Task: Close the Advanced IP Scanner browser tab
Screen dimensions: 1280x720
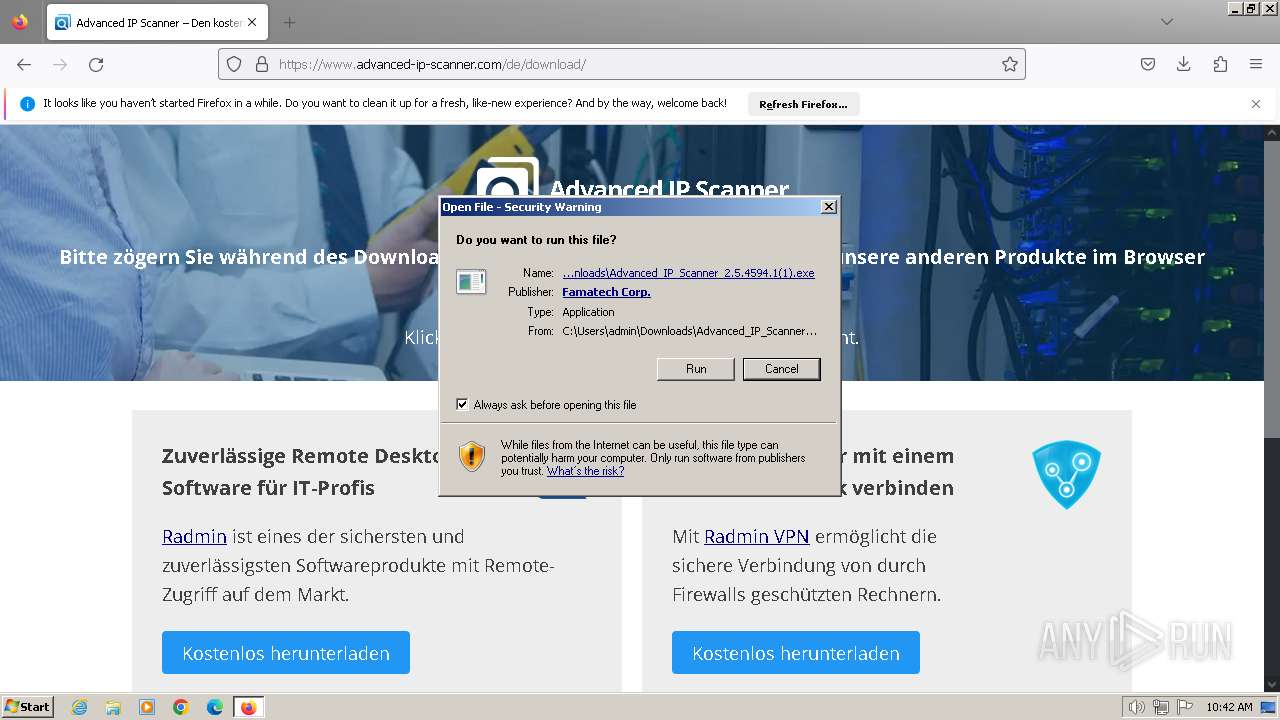Action: (x=251, y=22)
